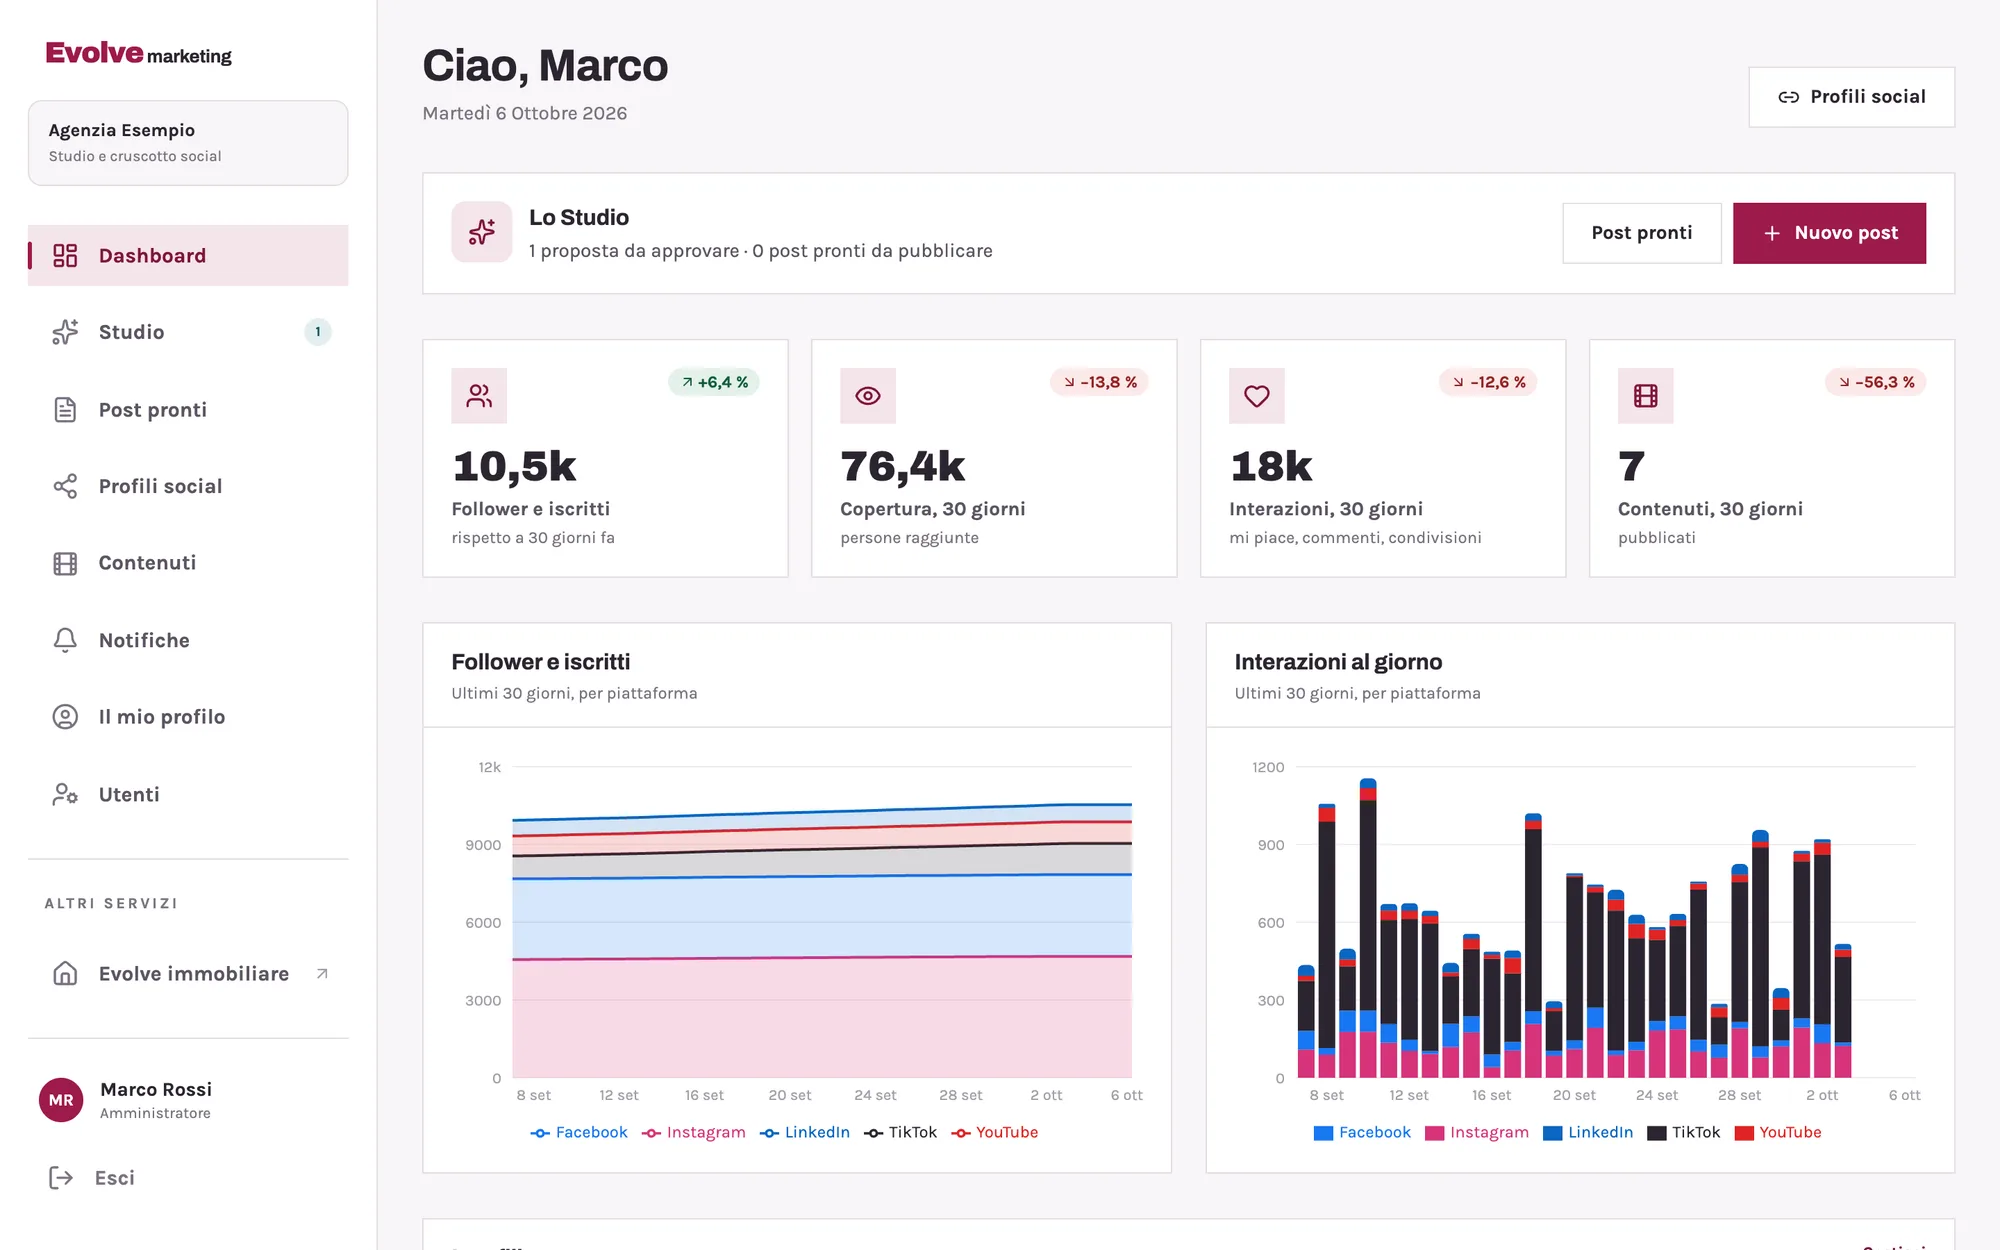Screen dimensions: 2000x1250
Task: Click YouTube red swatch in Interazioni legend
Action: click(x=1744, y=1133)
